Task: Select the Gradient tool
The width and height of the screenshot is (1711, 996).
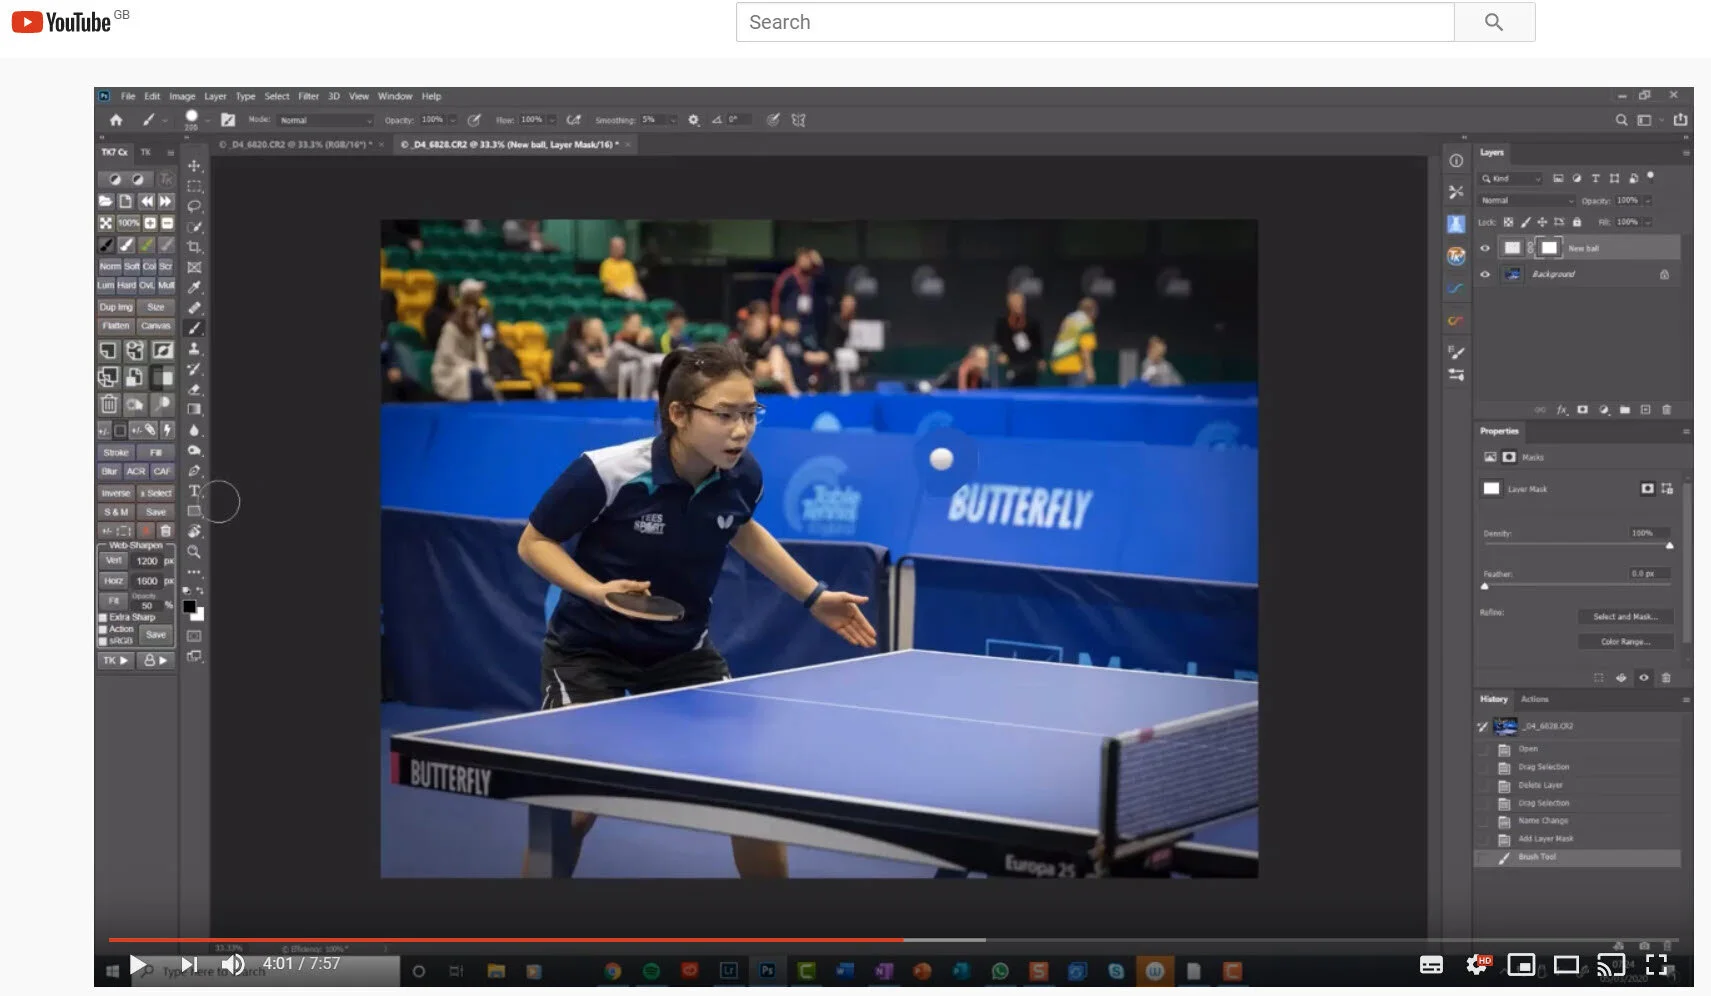Action: 194,409
